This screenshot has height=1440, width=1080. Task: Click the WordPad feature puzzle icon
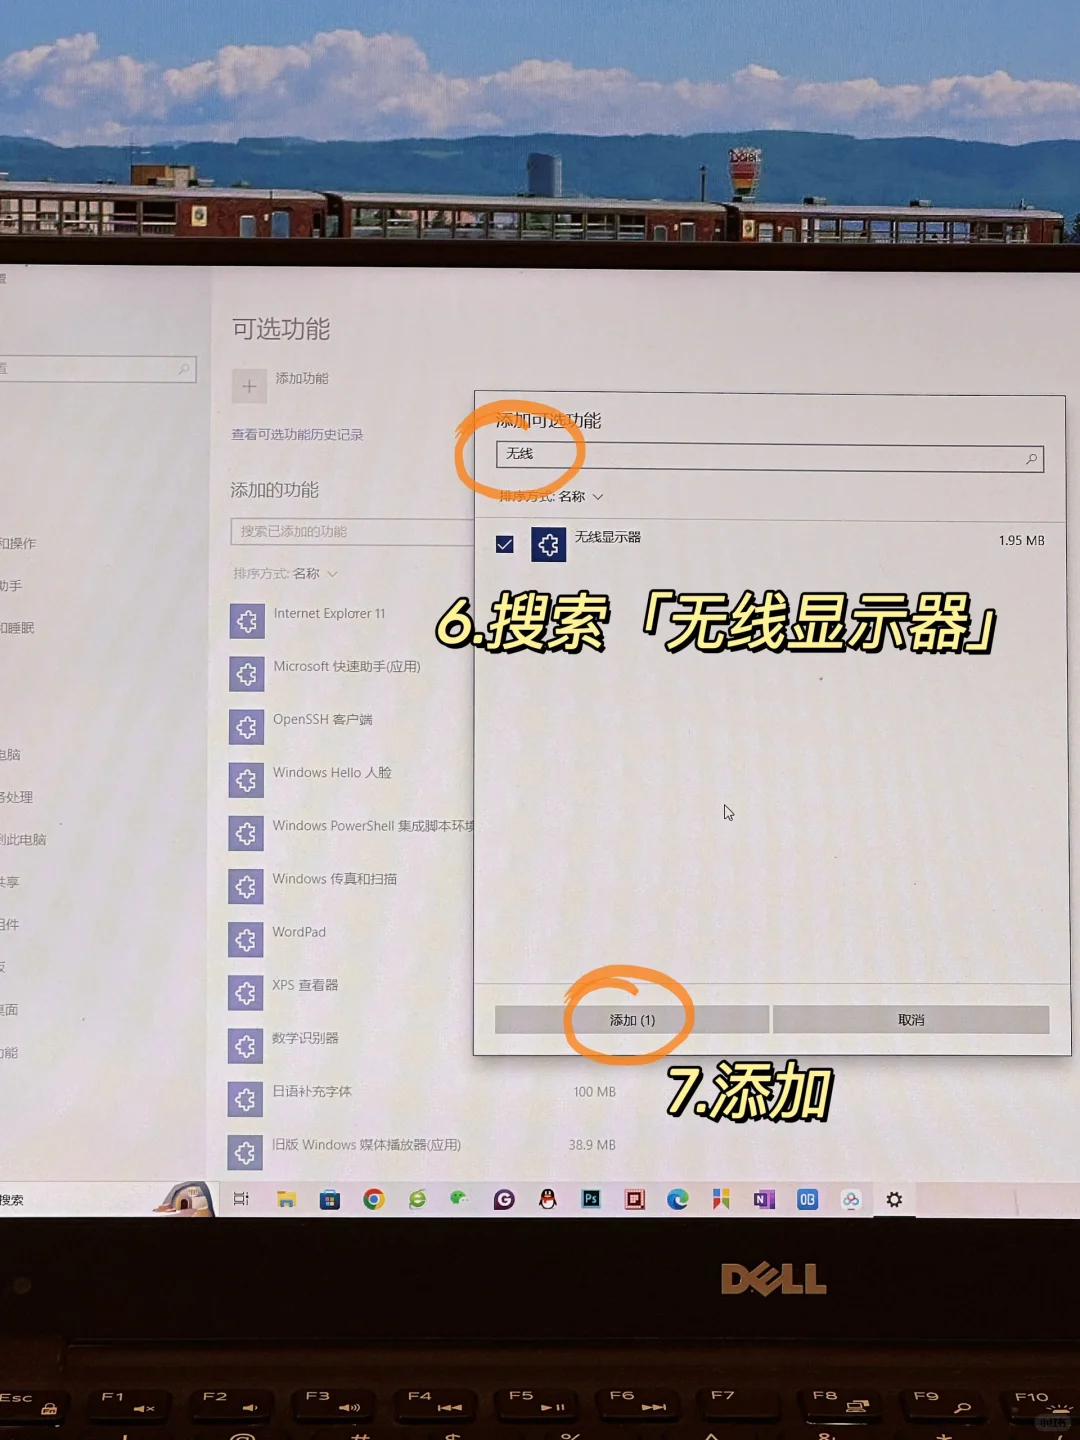246,939
